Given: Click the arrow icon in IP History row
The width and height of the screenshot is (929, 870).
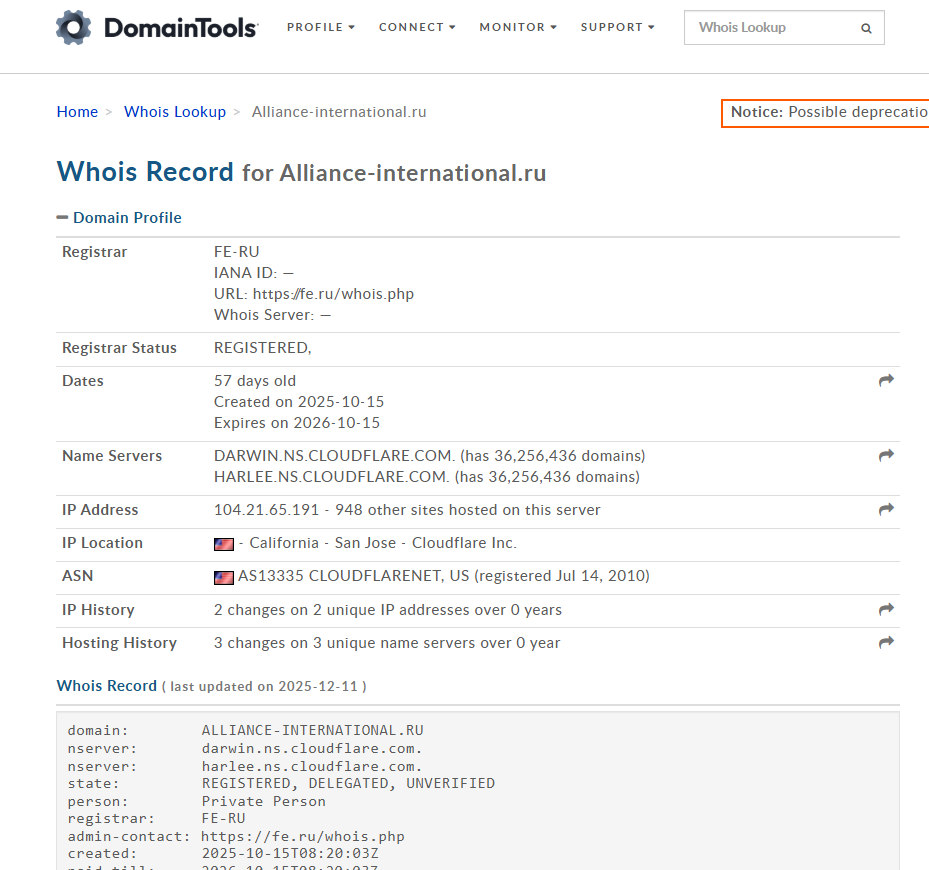Looking at the screenshot, I should click(x=886, y=610).
